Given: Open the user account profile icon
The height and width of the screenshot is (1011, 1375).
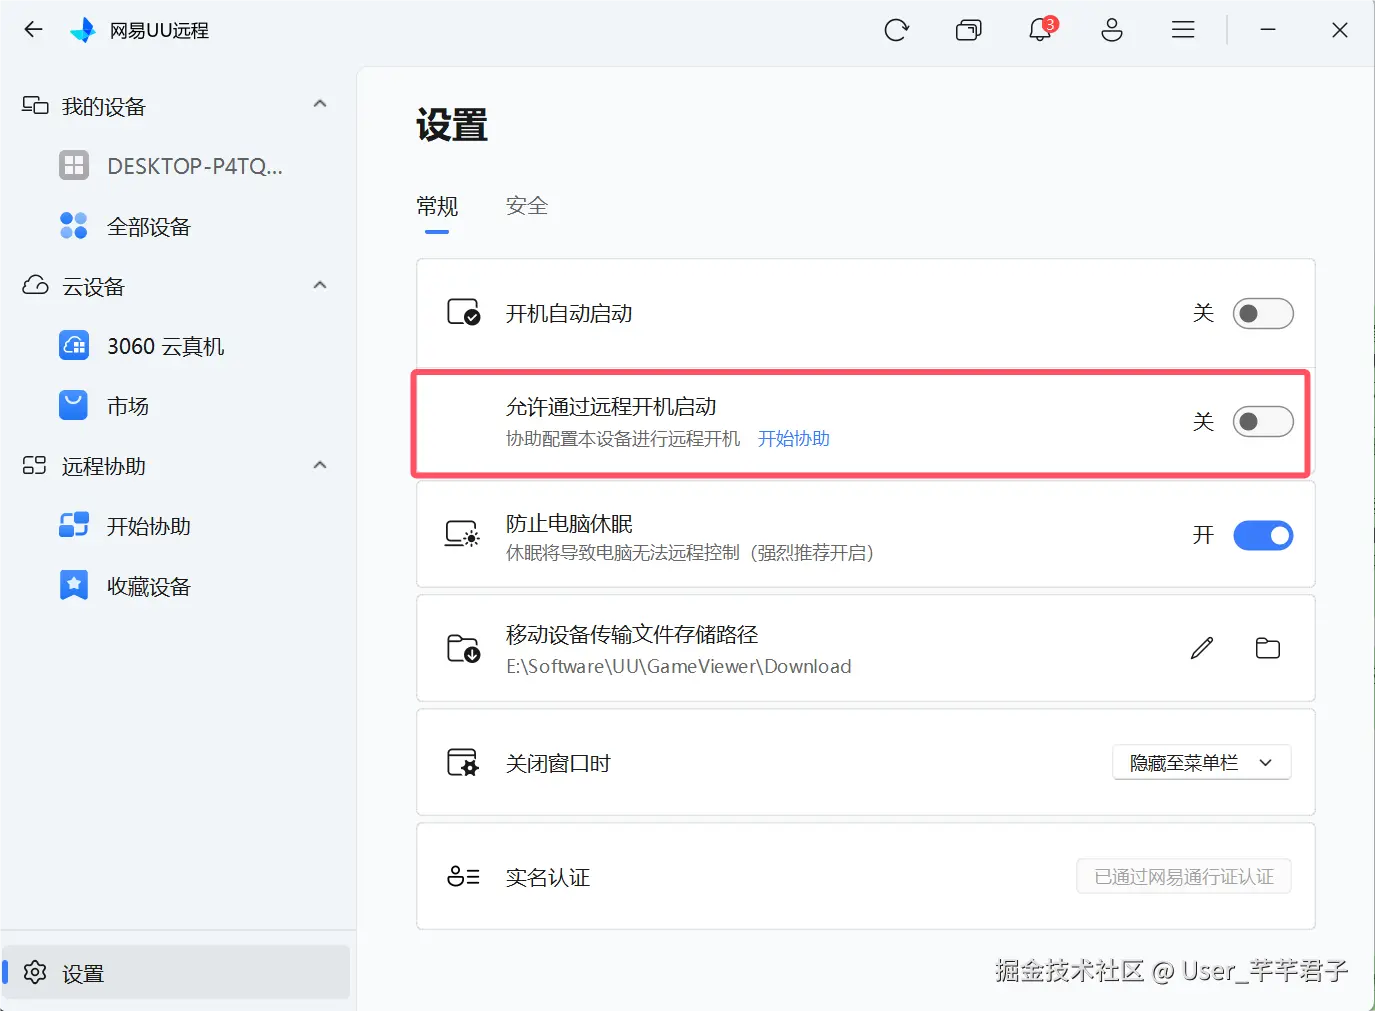Looking at the screenshot, I should [1112, 30].
